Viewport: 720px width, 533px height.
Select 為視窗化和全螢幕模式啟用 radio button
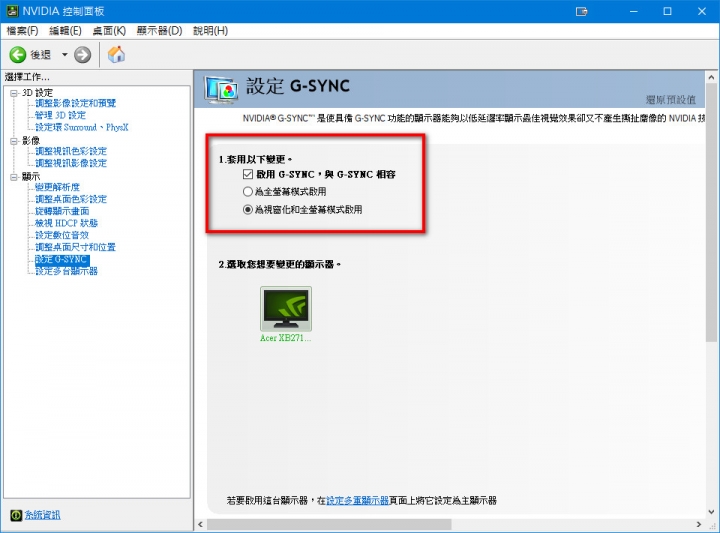pos(248,210)
